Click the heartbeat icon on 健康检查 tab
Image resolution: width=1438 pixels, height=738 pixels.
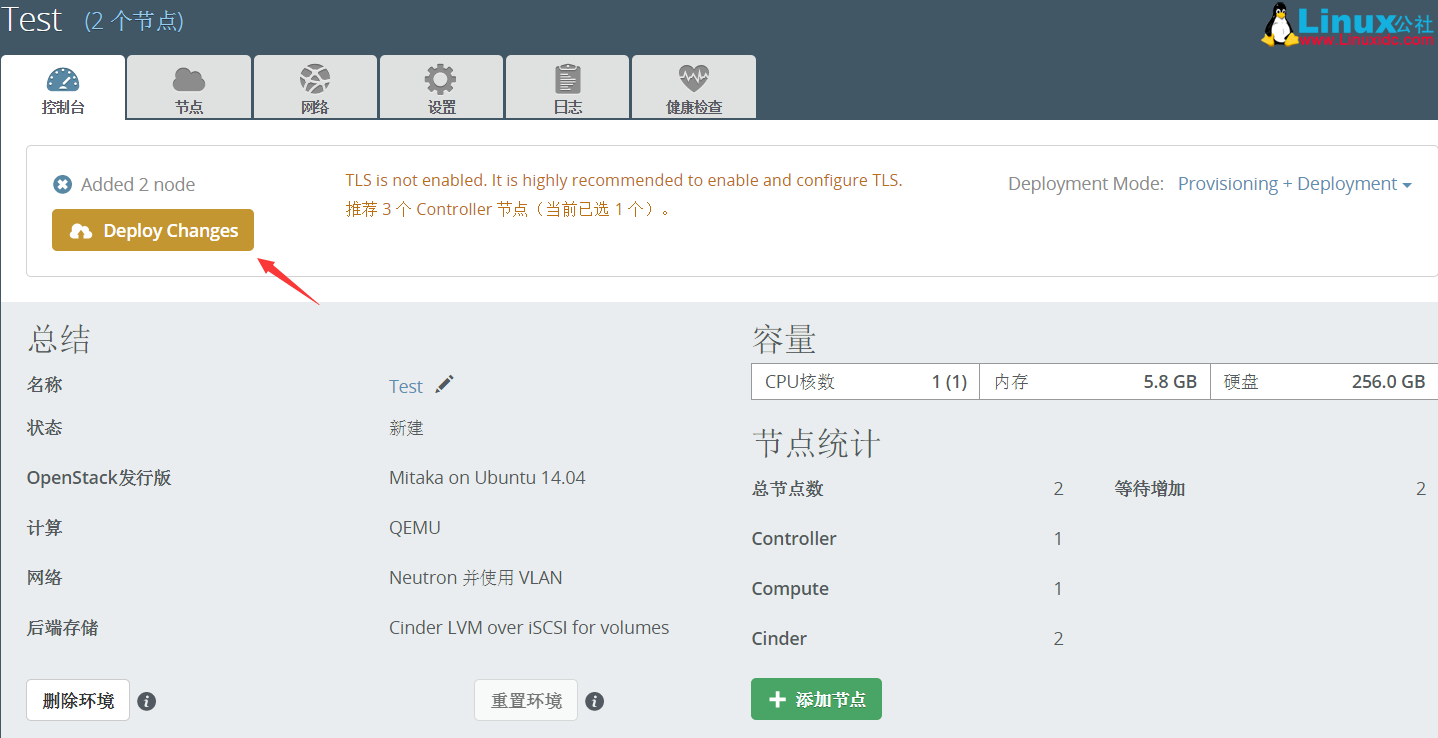(x=693, y=75)
